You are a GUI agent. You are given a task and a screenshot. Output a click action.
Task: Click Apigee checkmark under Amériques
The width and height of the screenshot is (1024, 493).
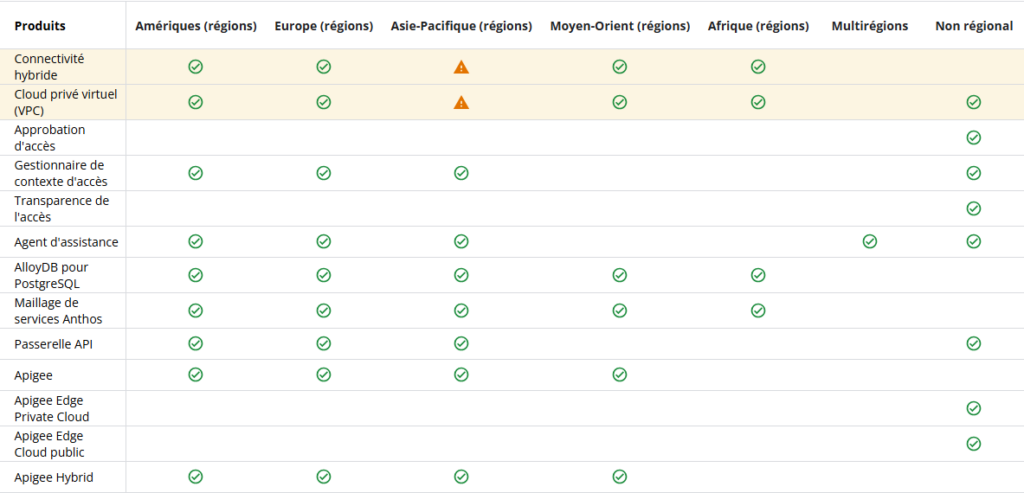(x=195, y=375)
